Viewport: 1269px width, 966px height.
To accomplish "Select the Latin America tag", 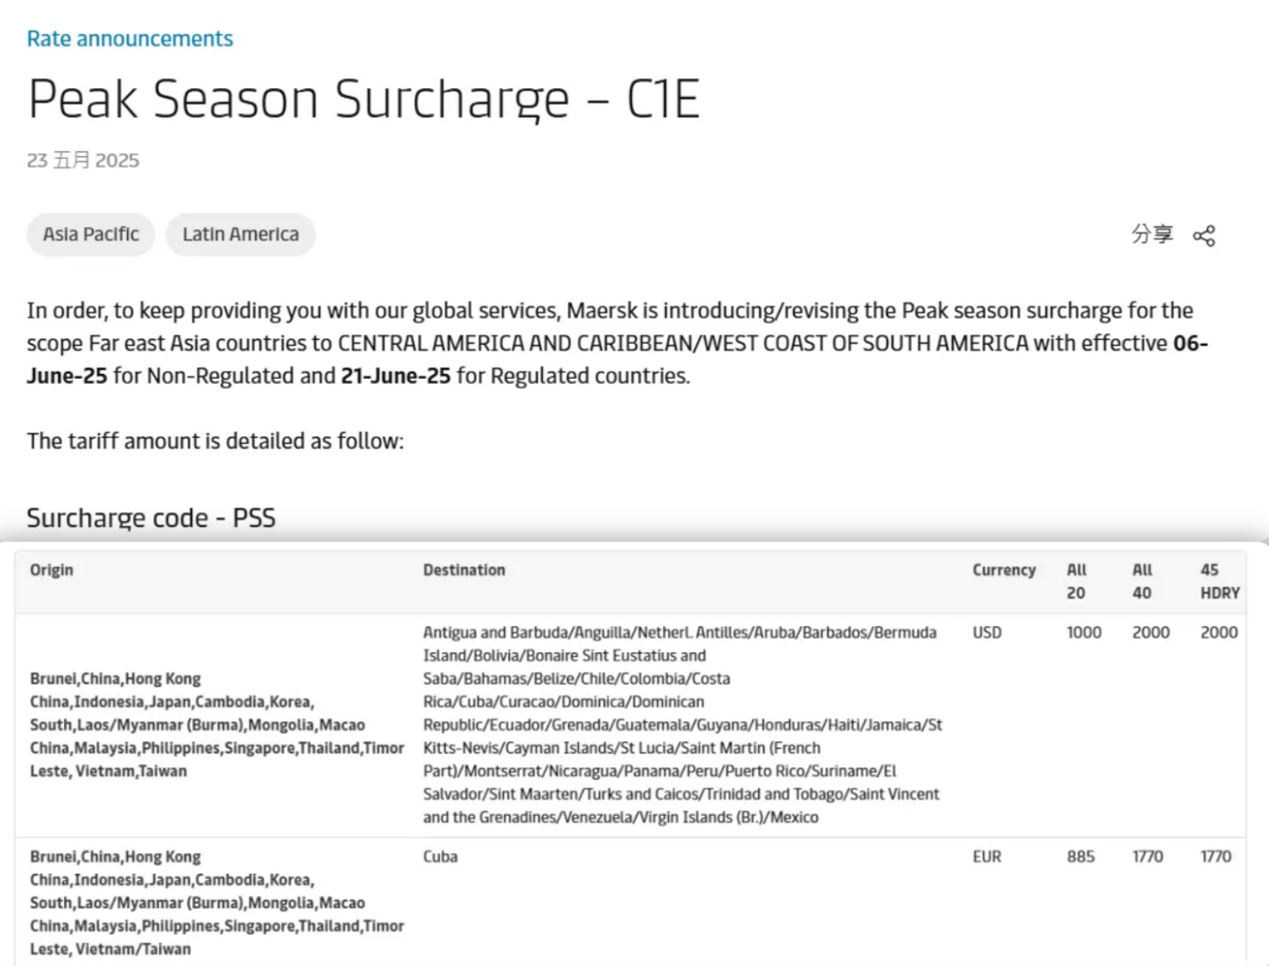I will [240, 234].
